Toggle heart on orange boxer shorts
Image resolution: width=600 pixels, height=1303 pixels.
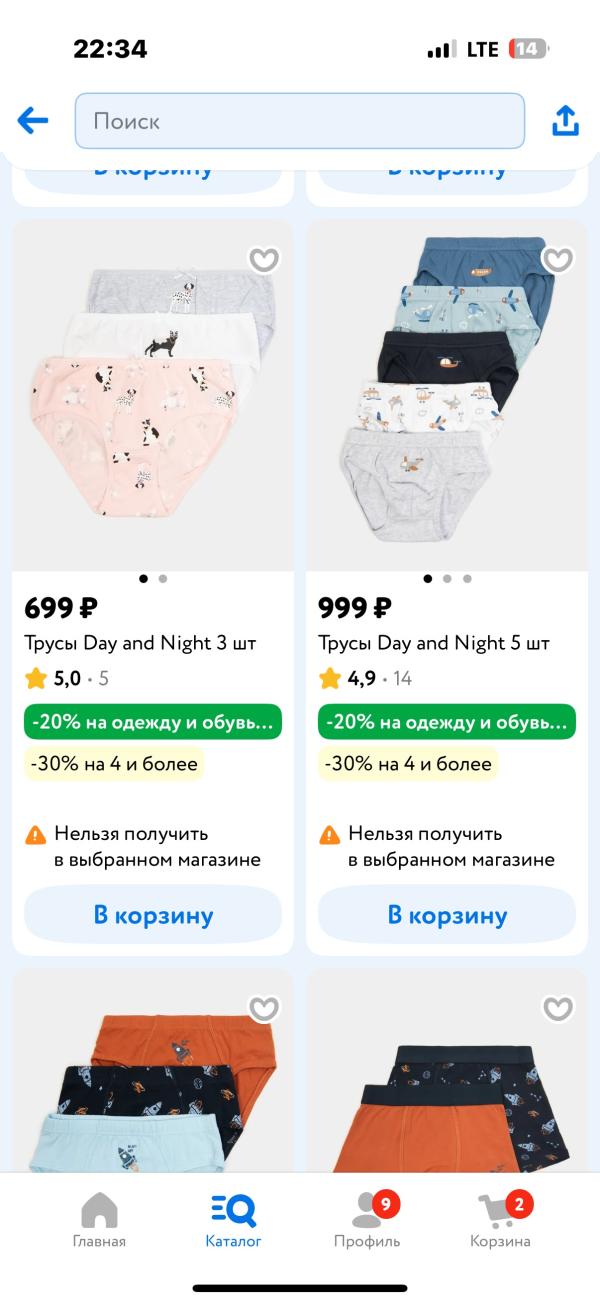[558, 1008]
